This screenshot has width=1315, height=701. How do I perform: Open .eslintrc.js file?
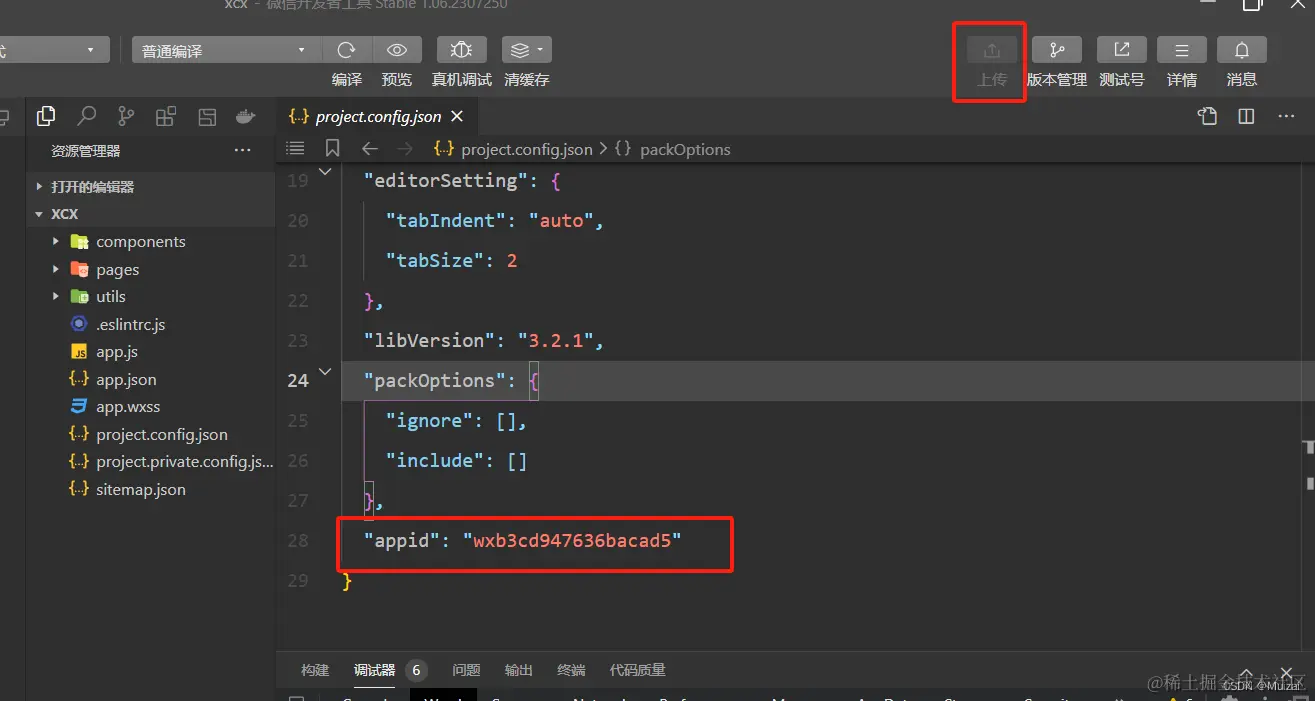click(x=150, y=324)
